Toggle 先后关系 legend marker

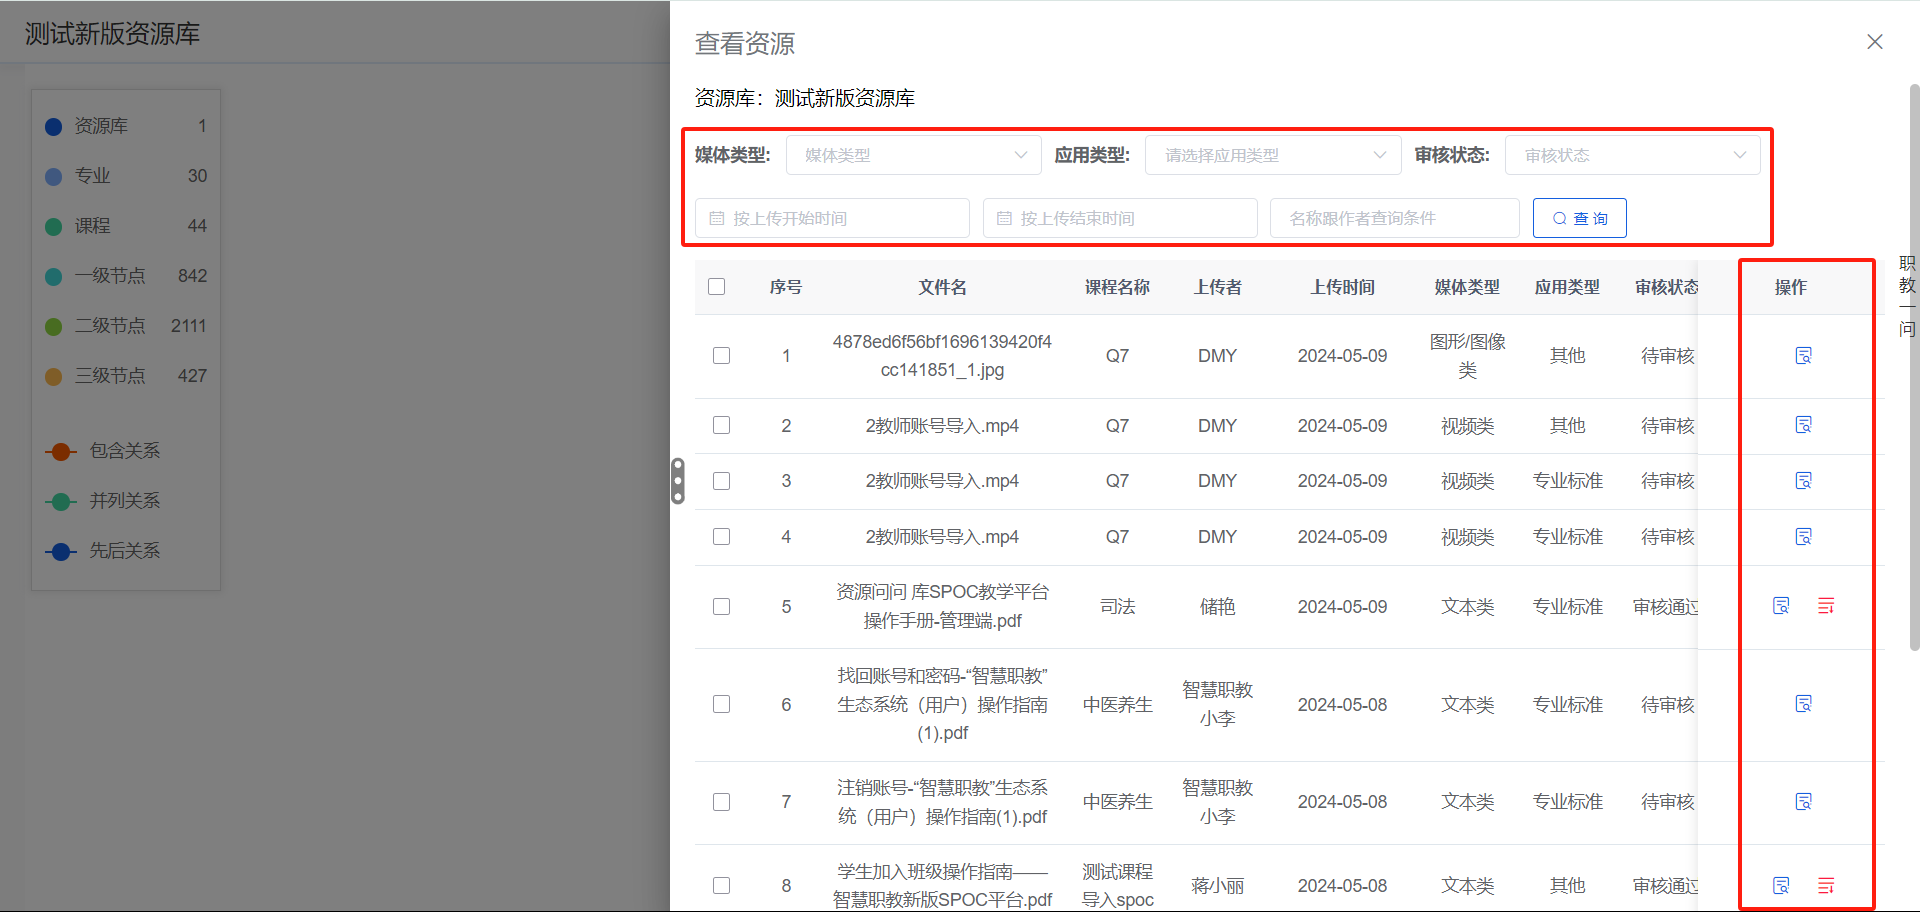point(61,552)
